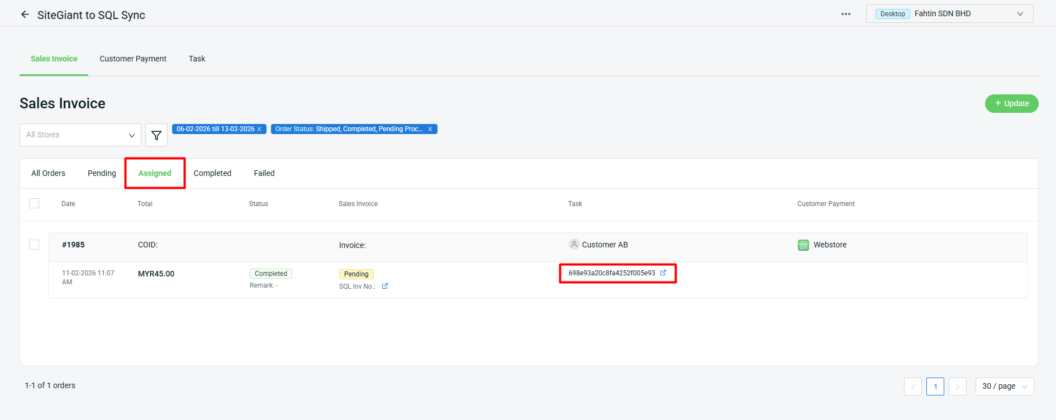
Task: Open task link 698e93a20c8fa4252f005e93
Action: click(611, 273)
